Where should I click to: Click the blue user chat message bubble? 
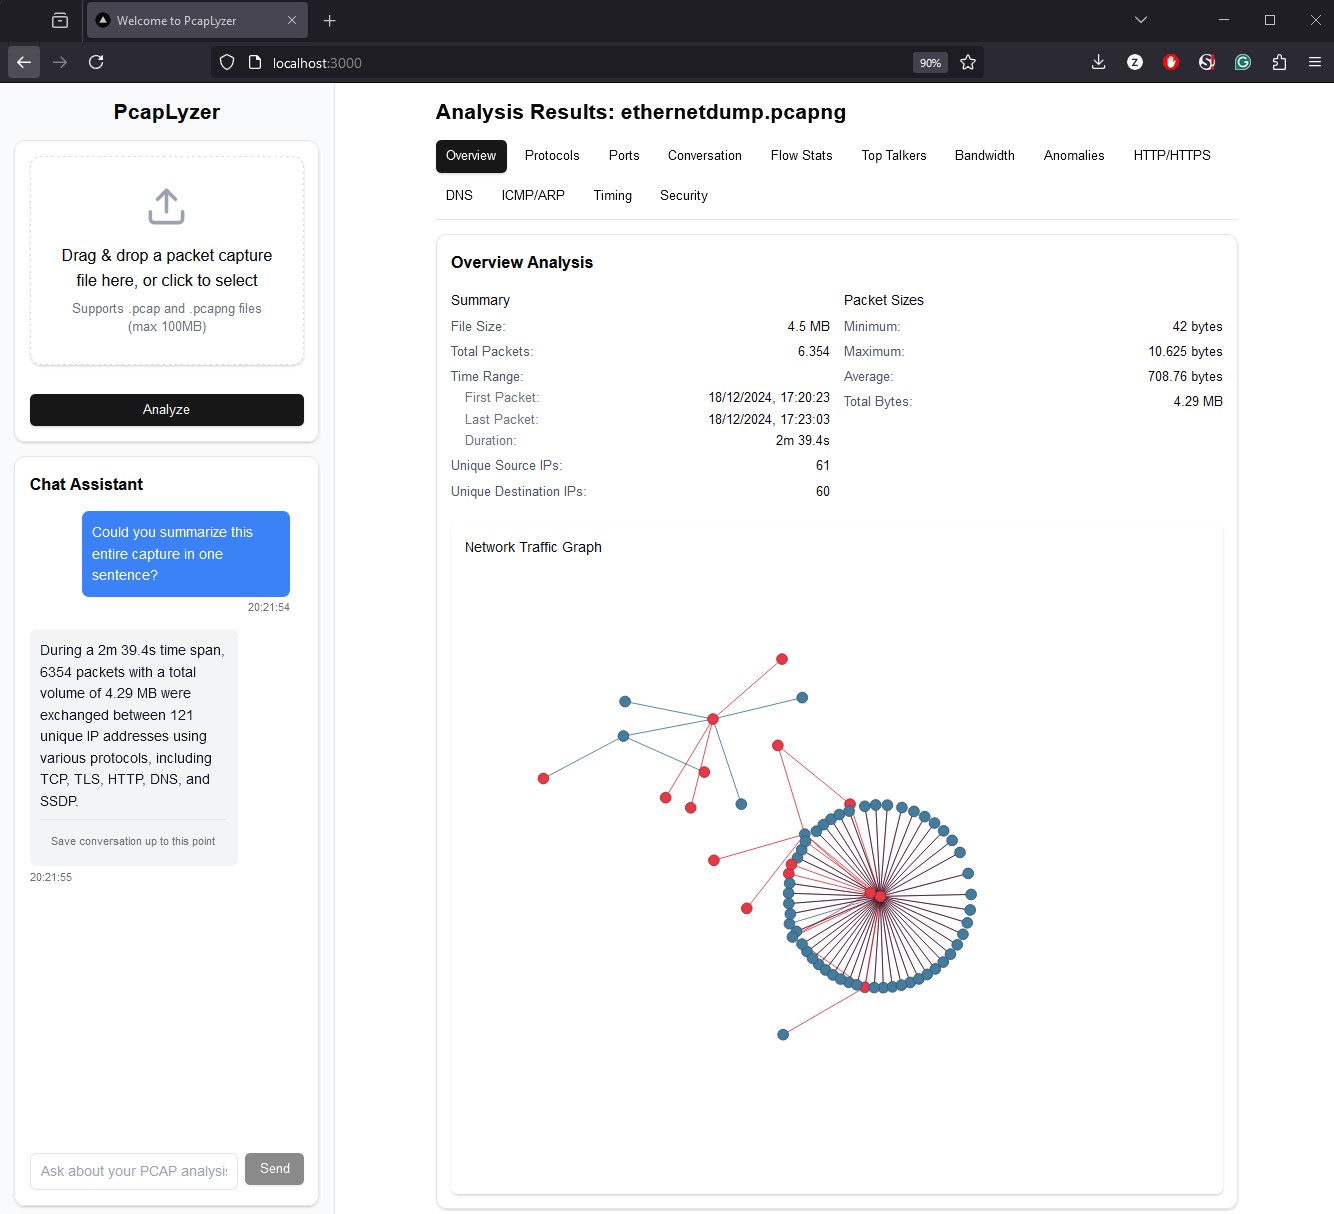pos(186,554)
